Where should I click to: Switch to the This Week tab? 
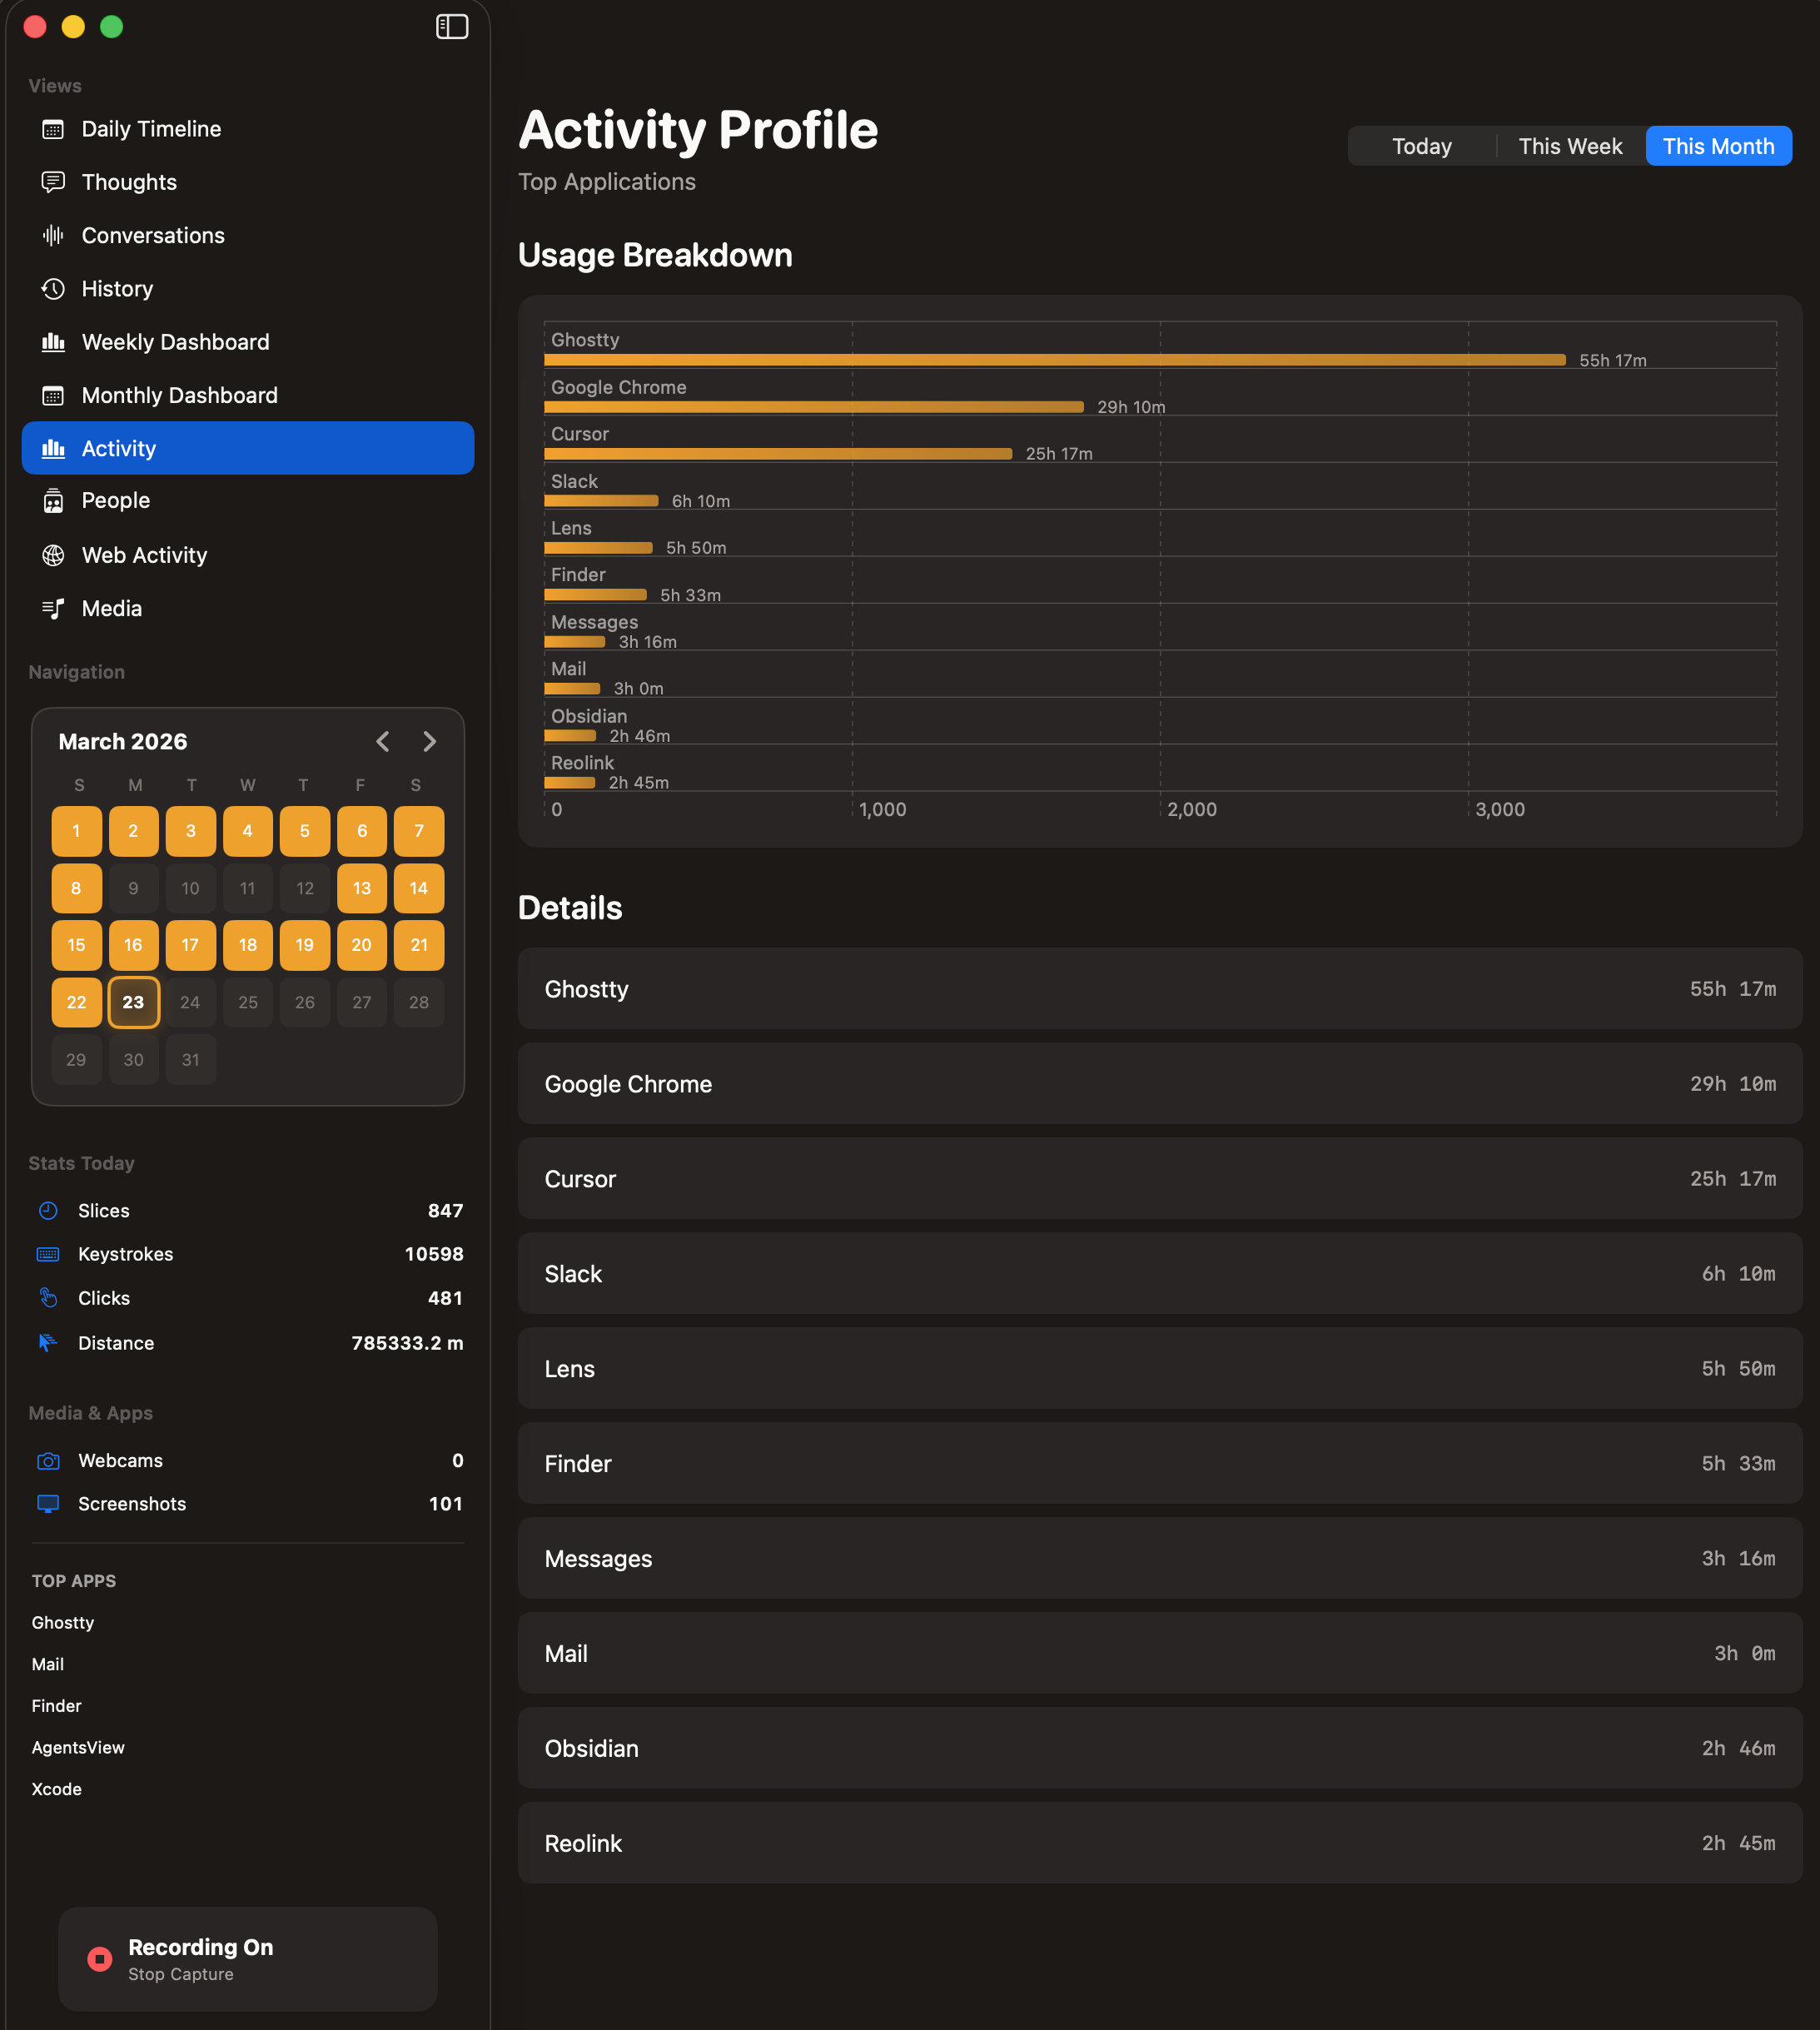coord(1569,146)
